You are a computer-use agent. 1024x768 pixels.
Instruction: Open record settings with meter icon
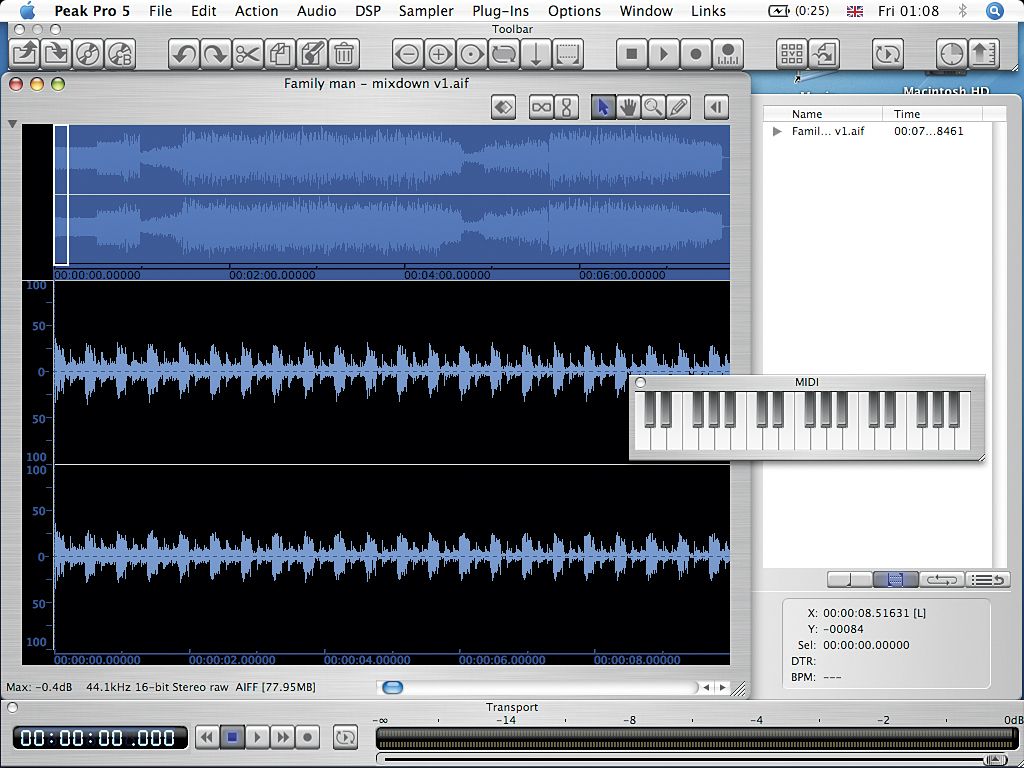tap(728, 54)
